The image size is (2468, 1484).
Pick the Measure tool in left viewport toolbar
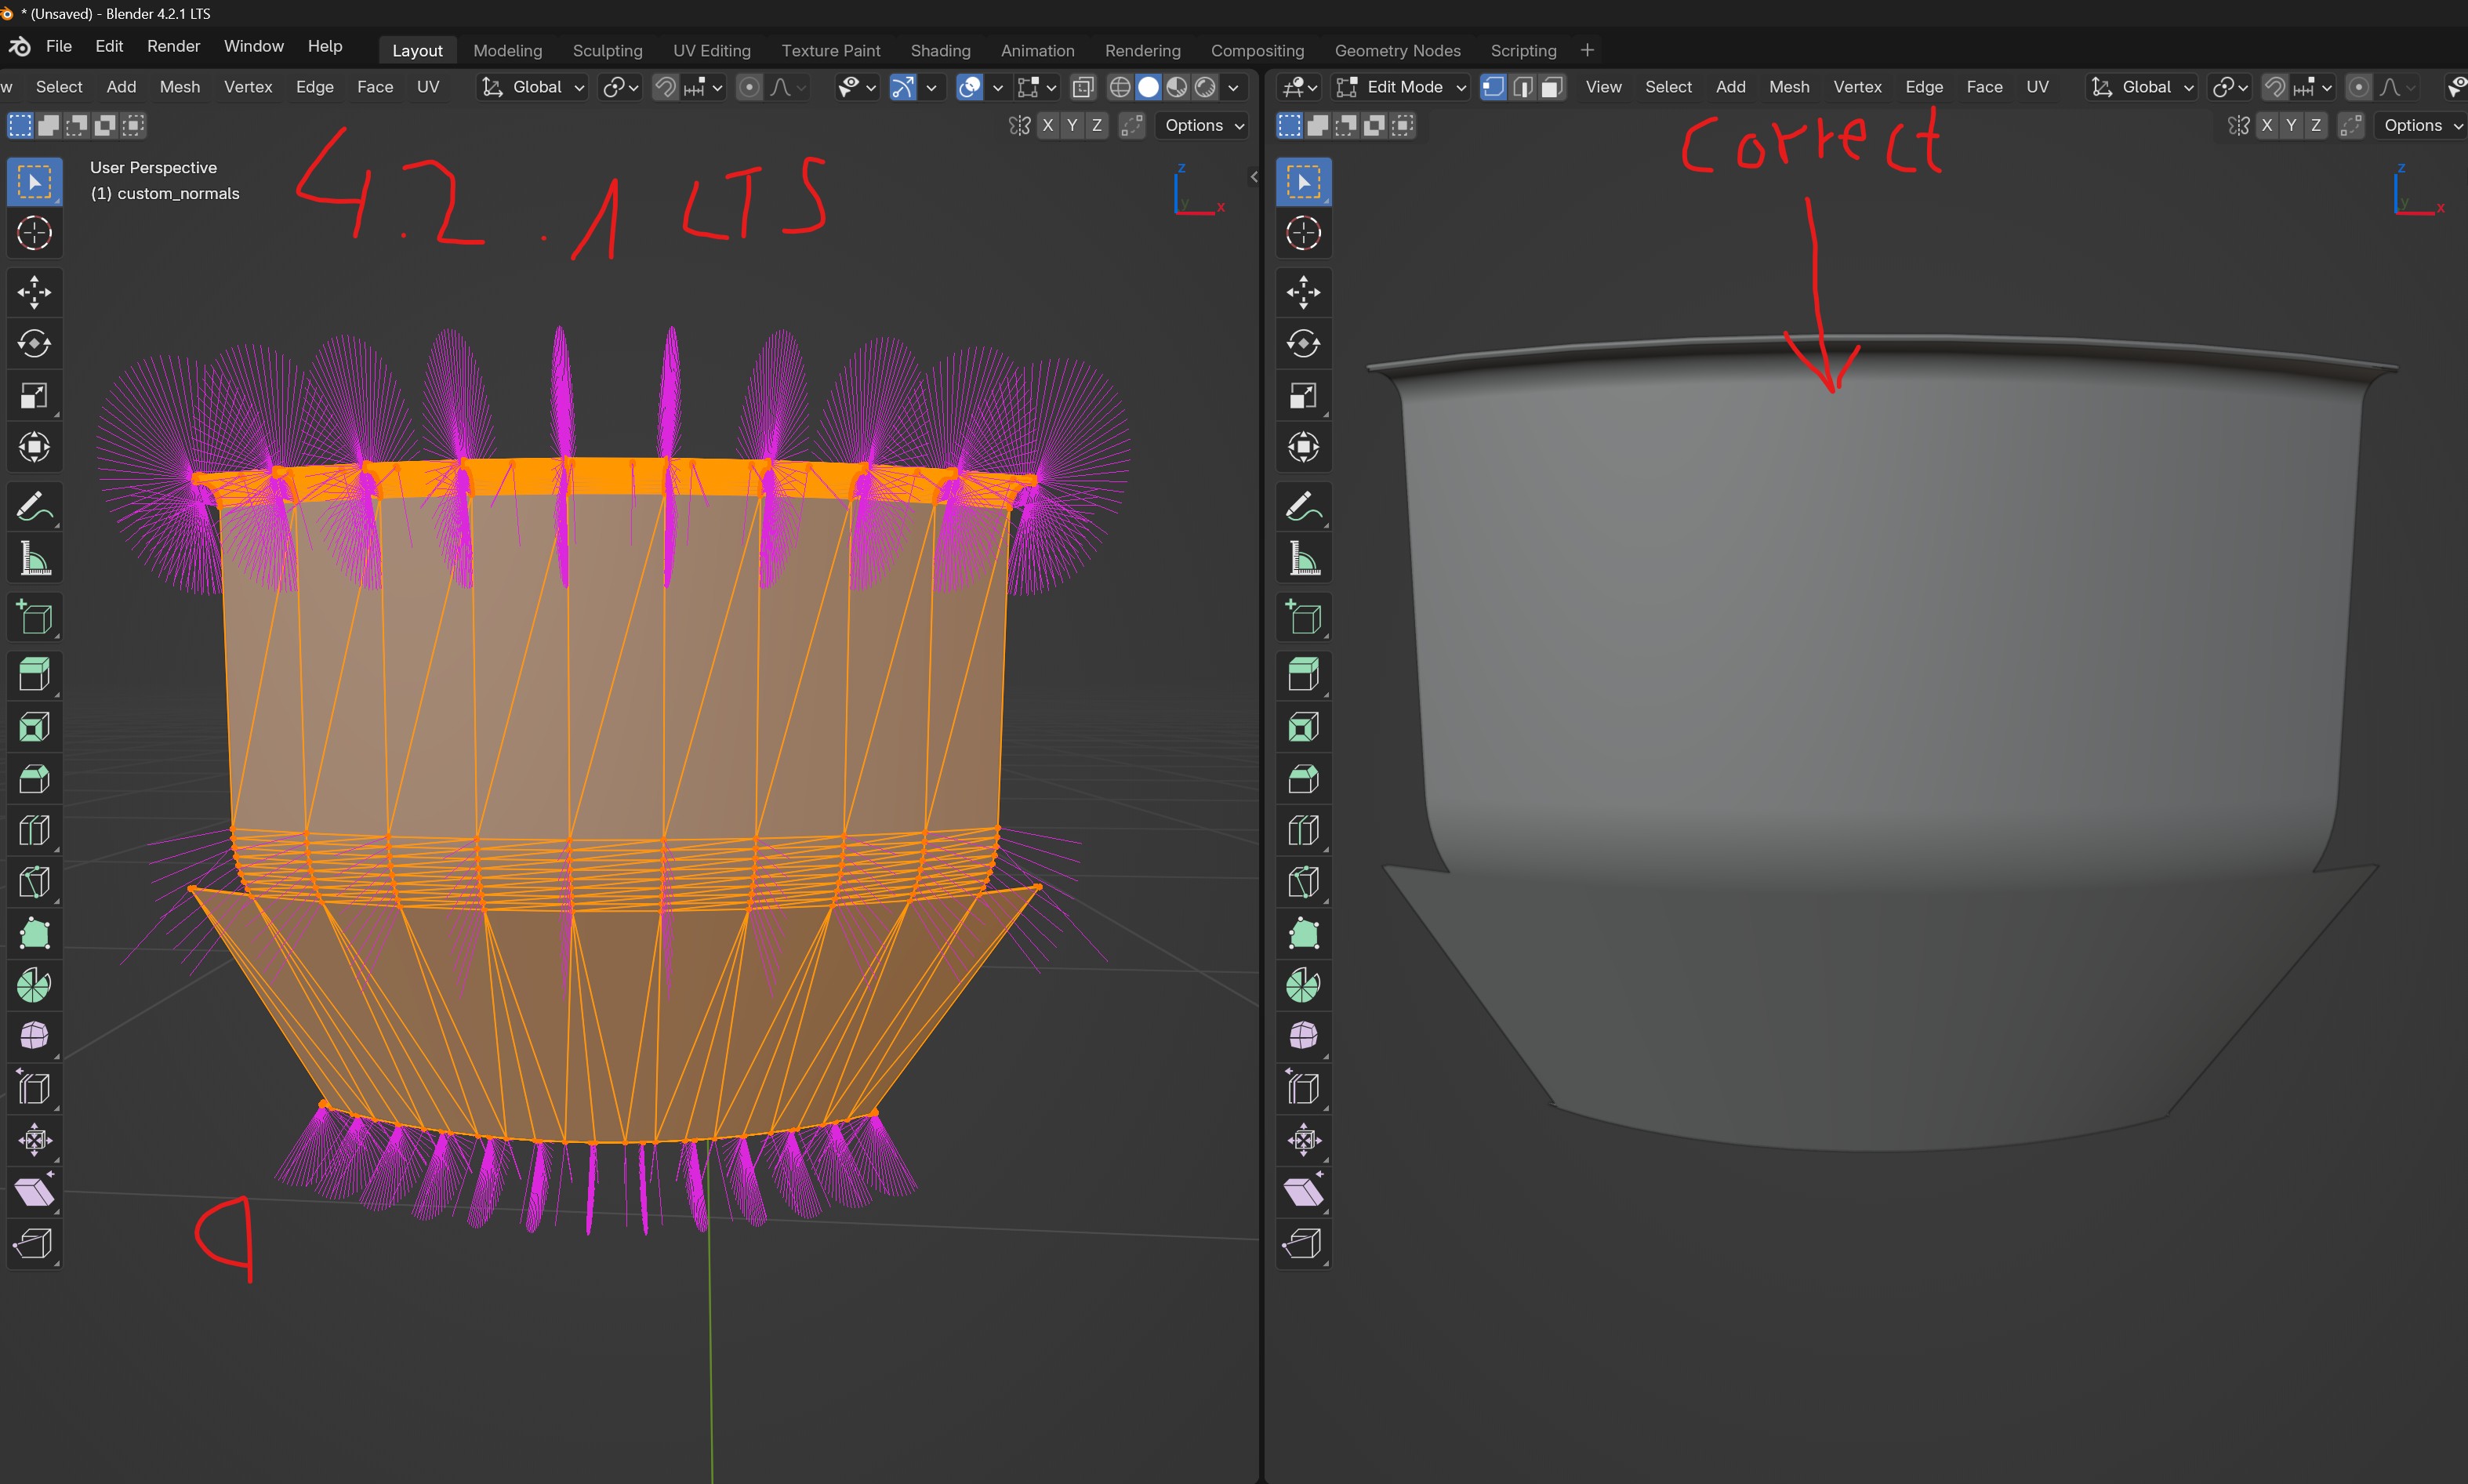34,559
